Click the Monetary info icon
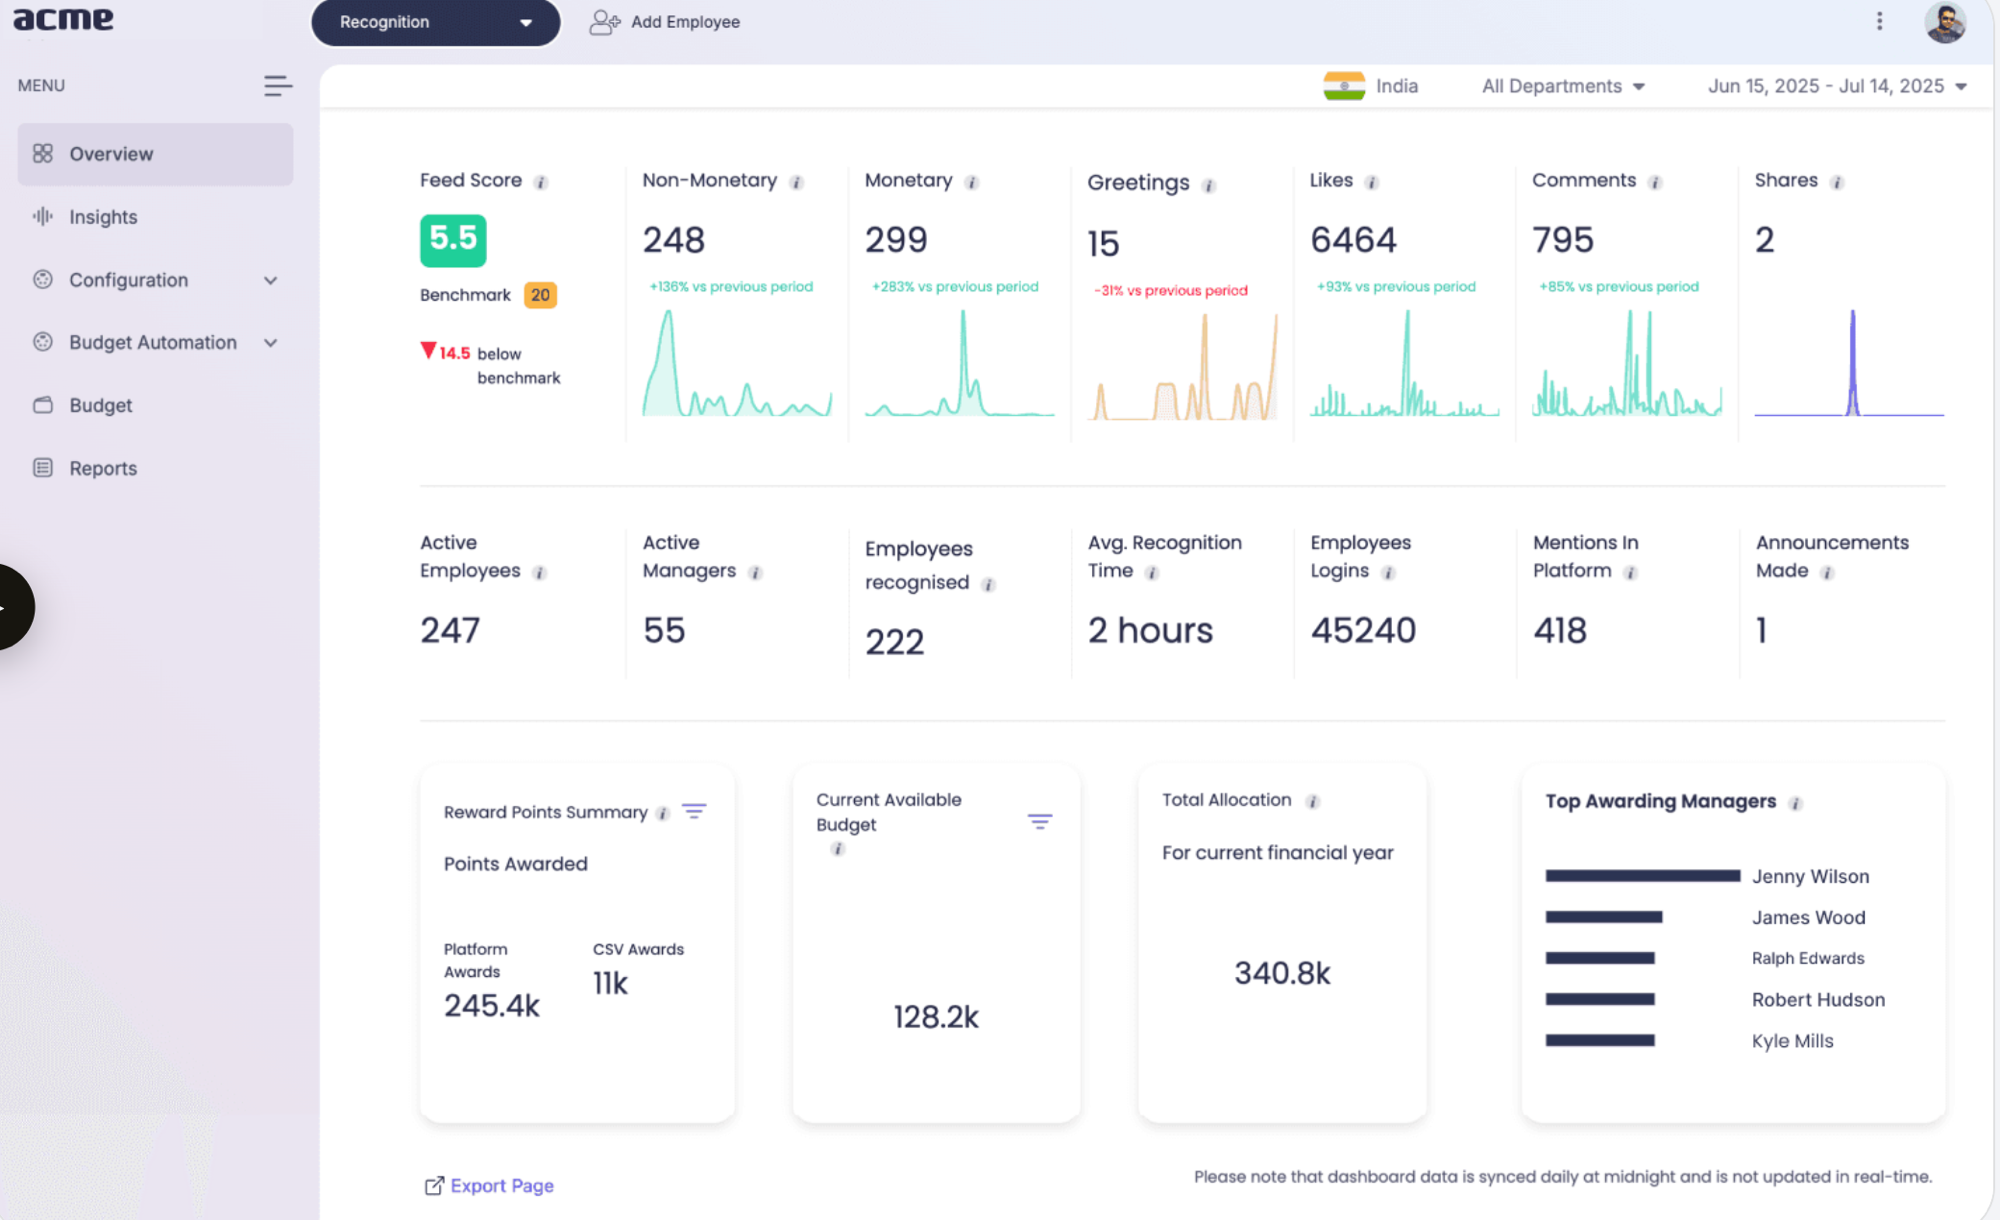Image resolution: width=2000 pixels, height=1220 pixels. tap(972, 182)
